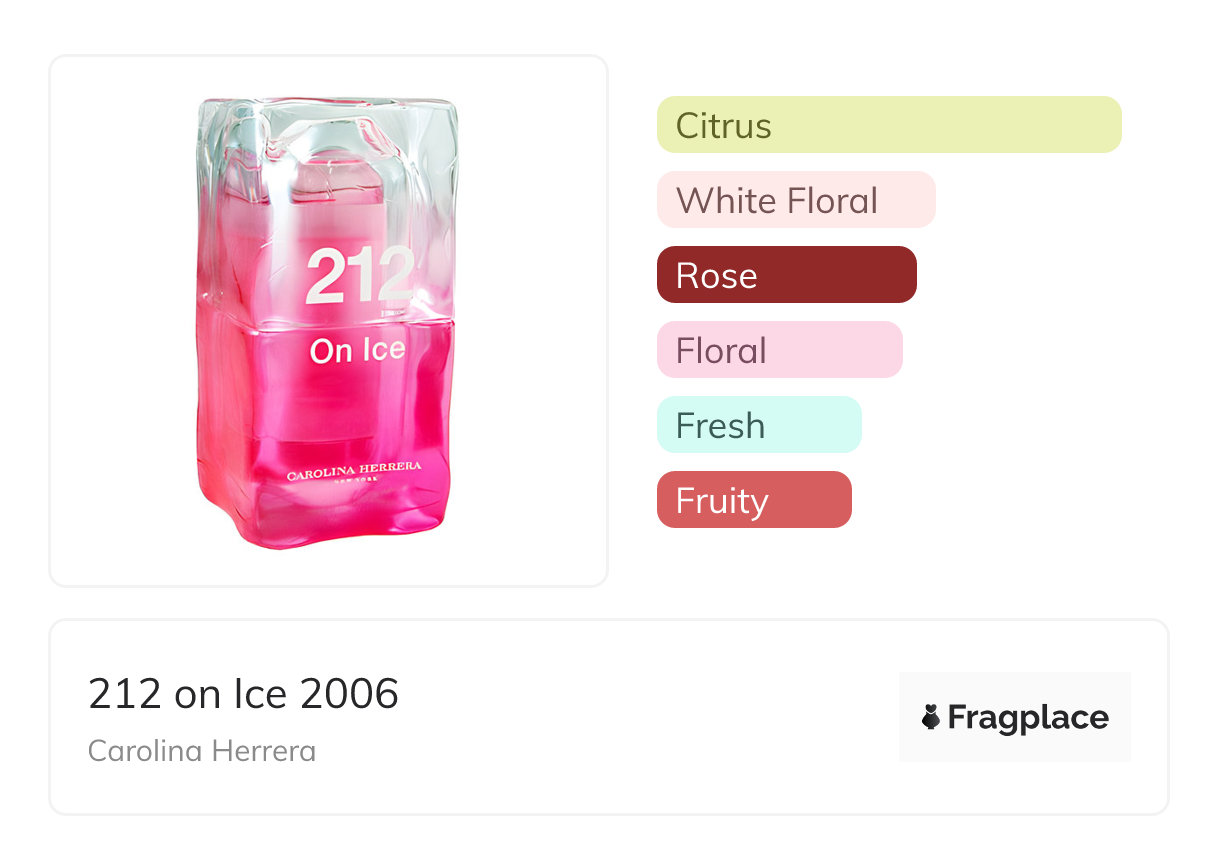The height and width of the screenshot is (864, 1218).
Task: Click the word Citrus in the top bar
Action: click(x=723, y=126)
